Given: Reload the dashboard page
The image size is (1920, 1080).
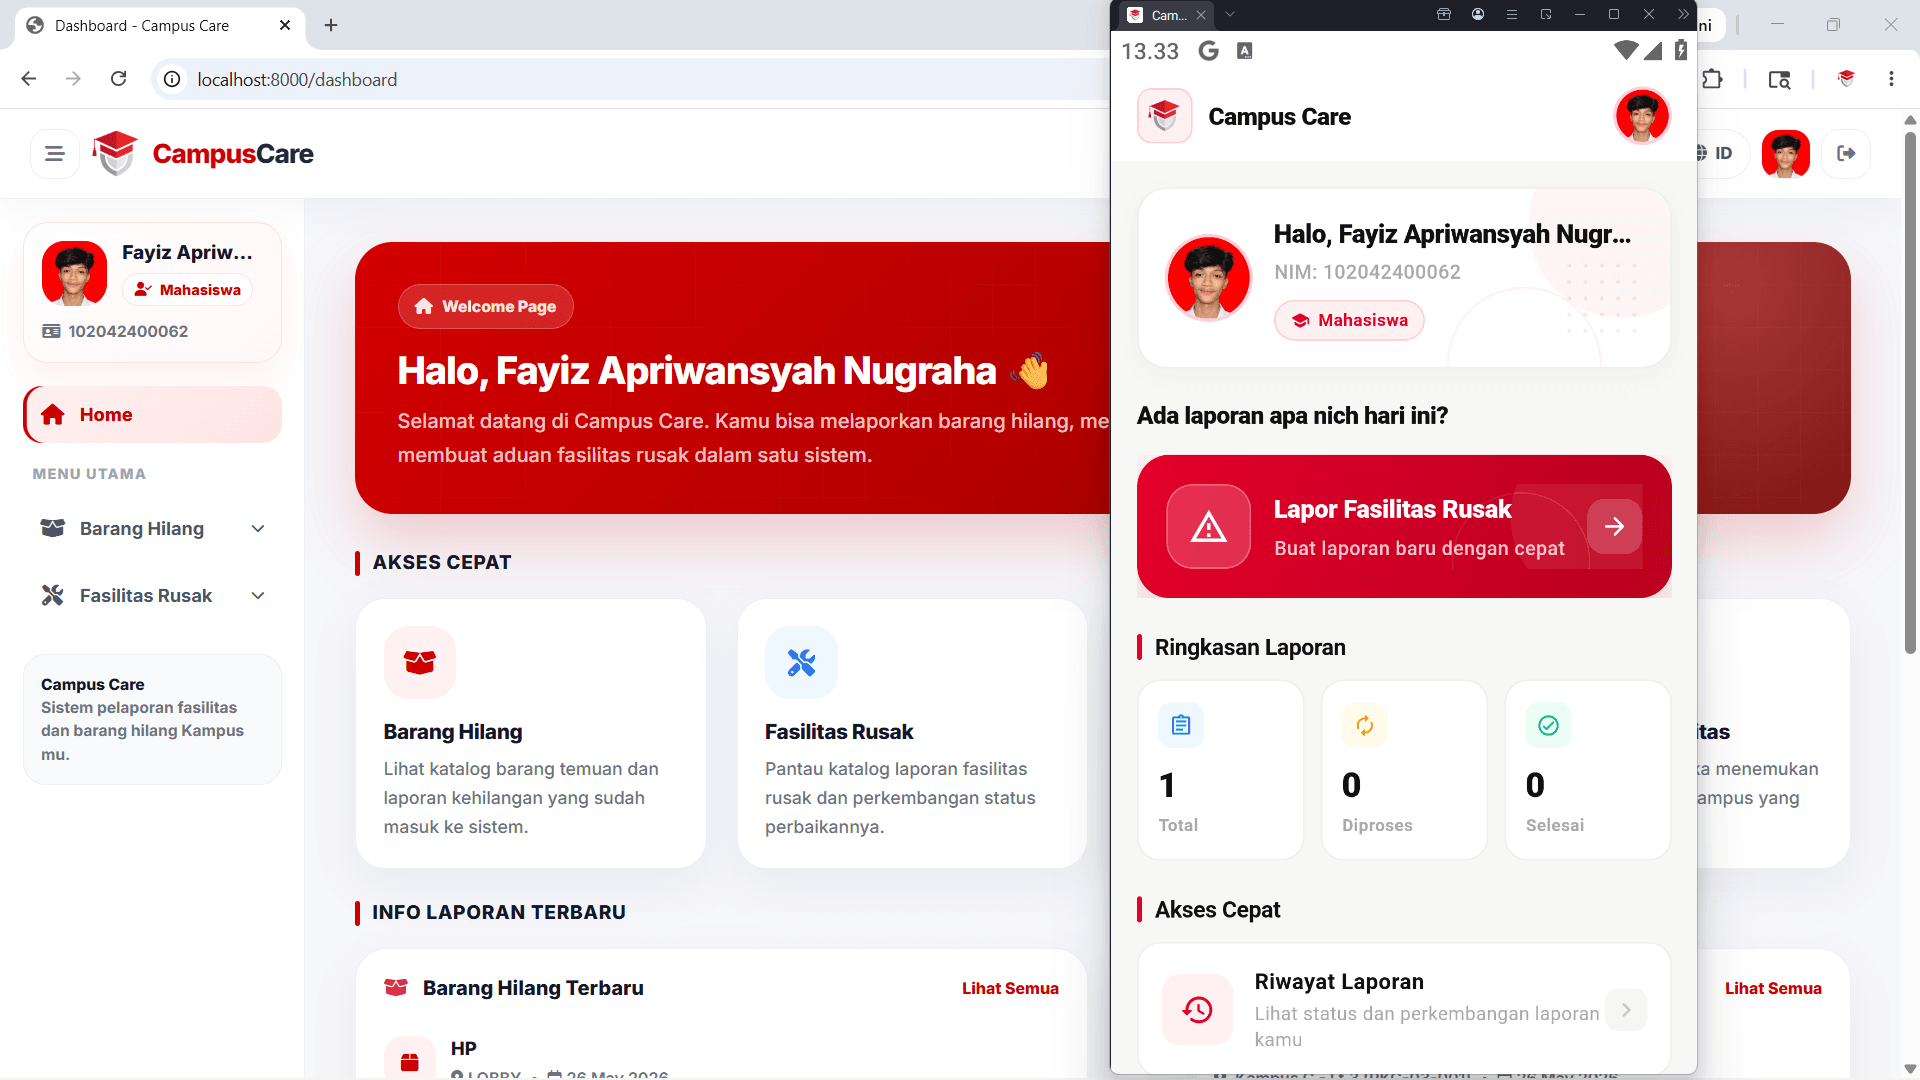Looking at the screenshot, I should [118, 79].
